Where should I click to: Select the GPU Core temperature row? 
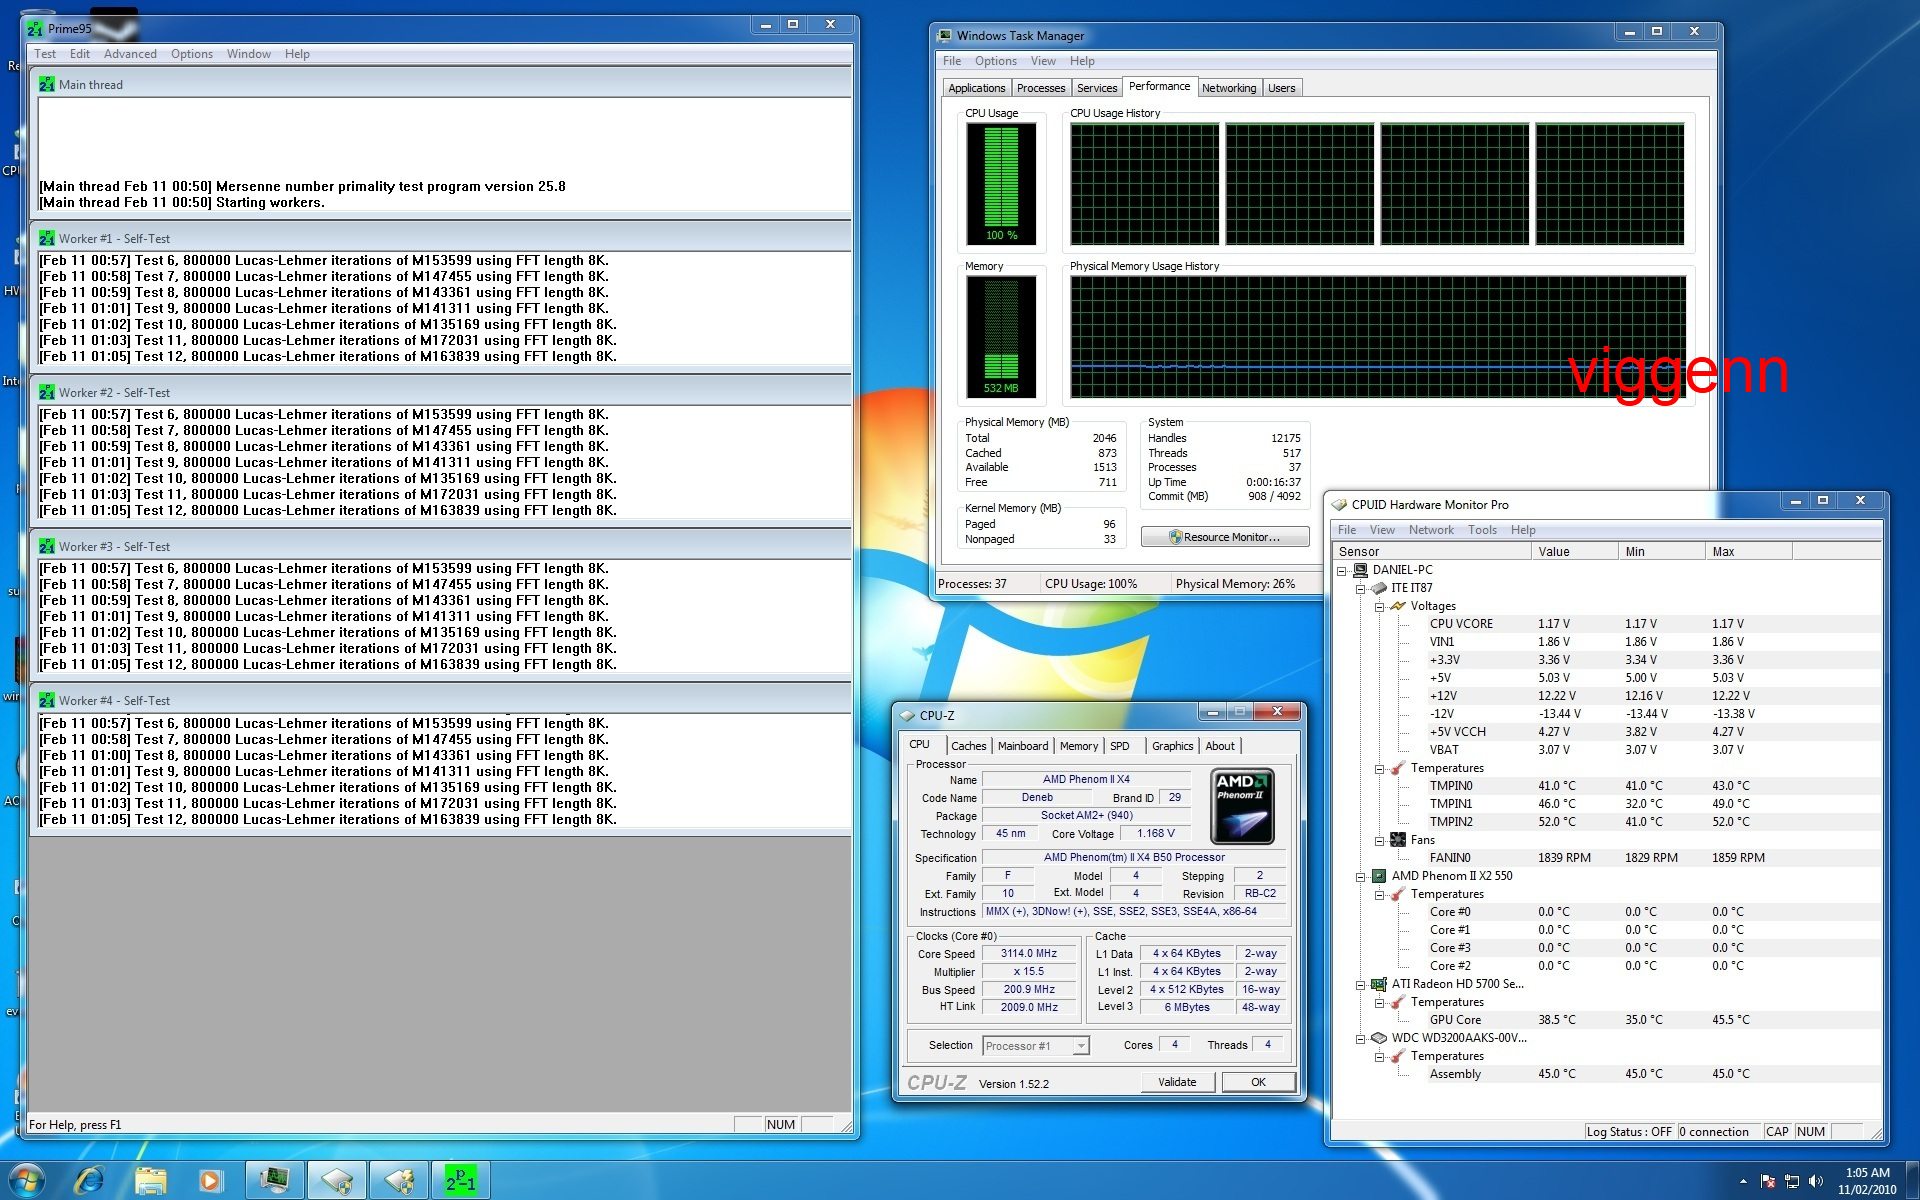click(1608, 1020)
